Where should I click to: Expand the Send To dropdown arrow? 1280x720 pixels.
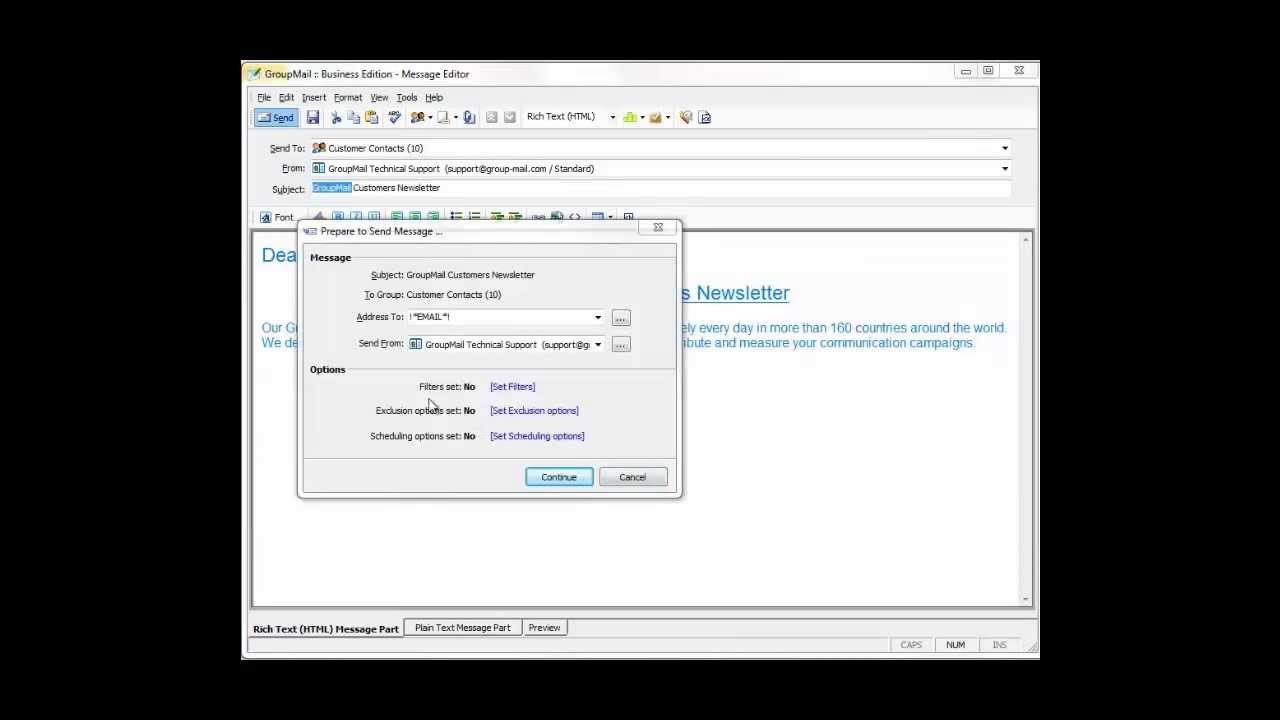[1005, 148]
